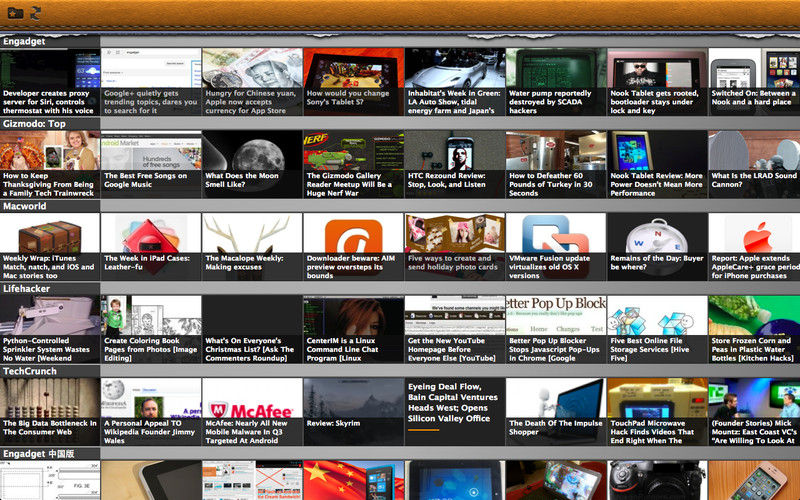
Task: Open Get the New YouTube Homepage article
Action: pos(455,330)
